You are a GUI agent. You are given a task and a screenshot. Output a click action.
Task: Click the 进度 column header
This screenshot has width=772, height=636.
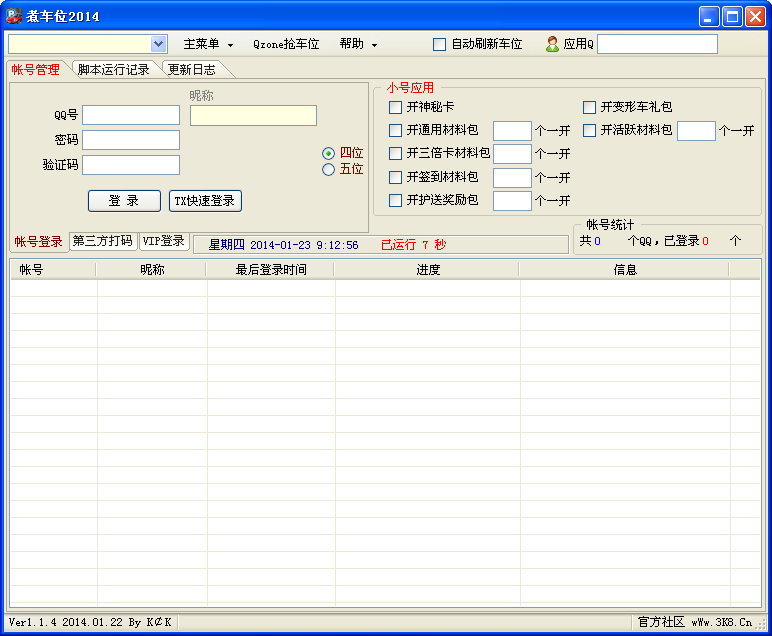[x=427, y=270]
